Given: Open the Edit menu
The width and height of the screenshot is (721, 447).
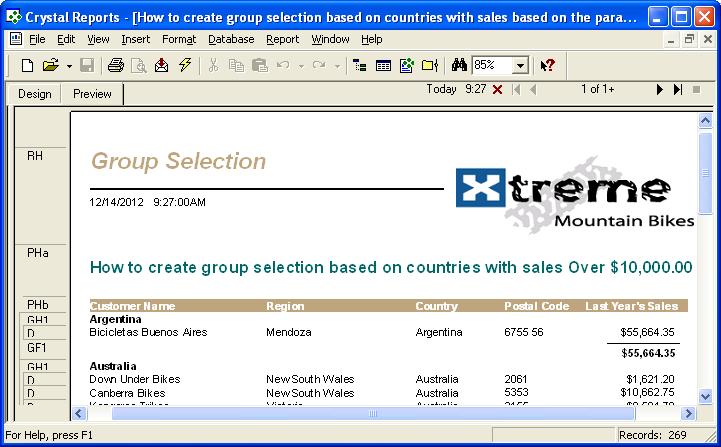Looking at the screenshot, I should click(66, 40).
